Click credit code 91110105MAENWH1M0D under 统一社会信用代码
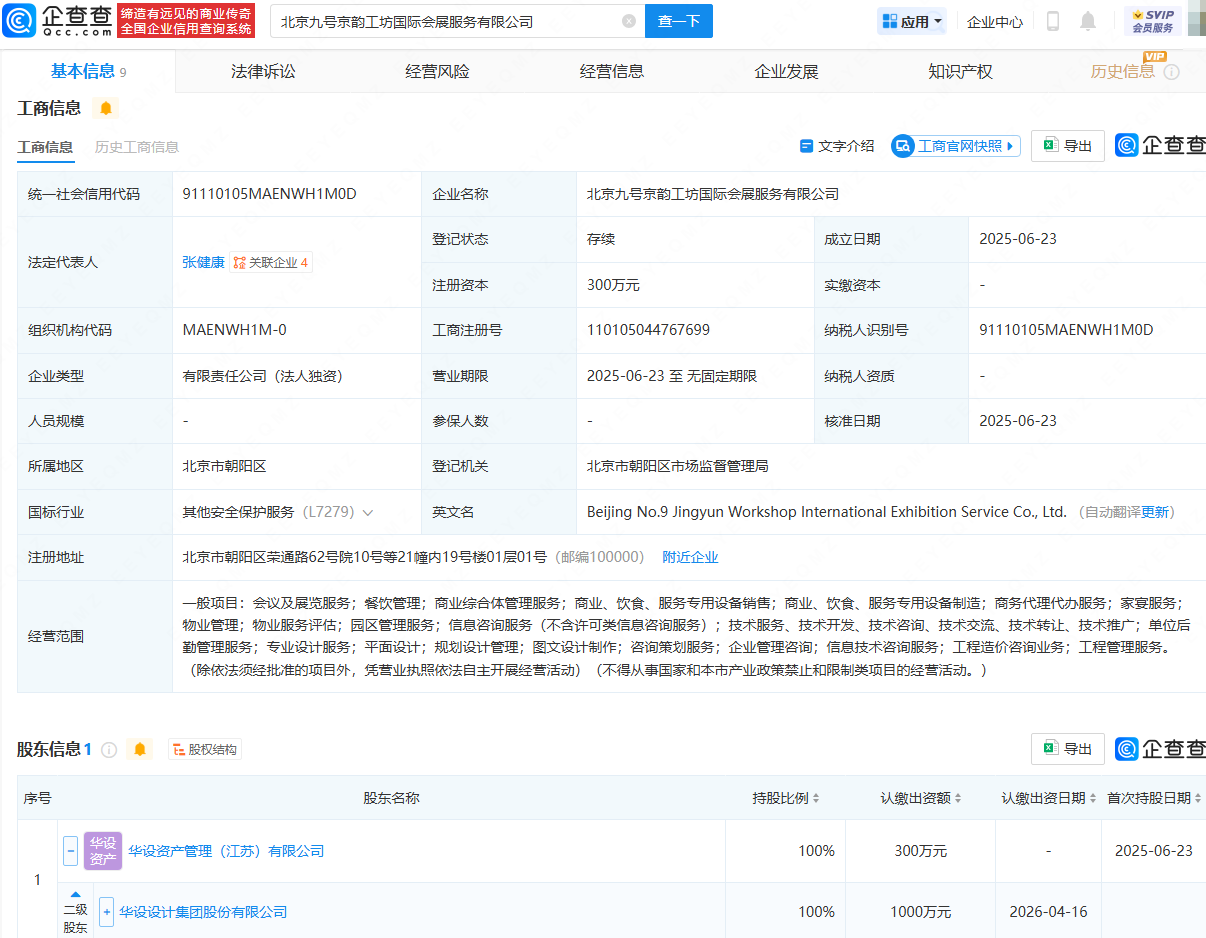Image resolution: width=1206 pixels, height=938 pixels. tap(269, 194)
